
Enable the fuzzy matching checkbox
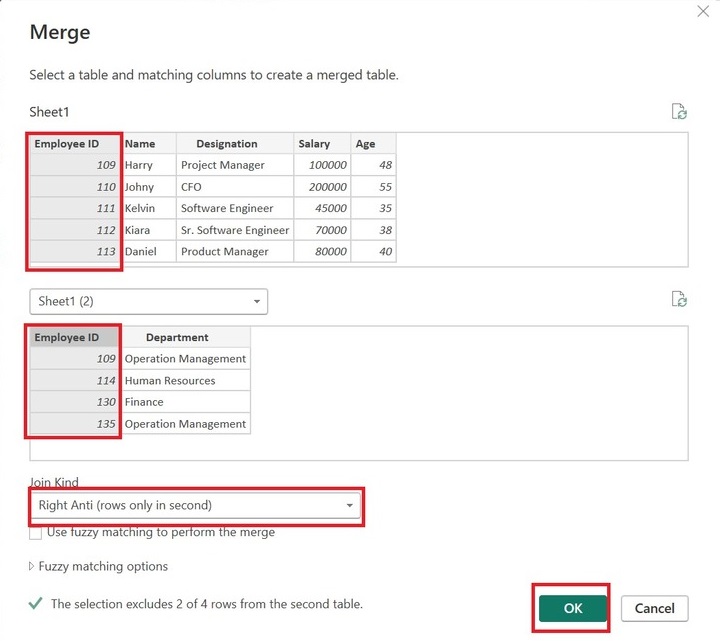[36, 533]
